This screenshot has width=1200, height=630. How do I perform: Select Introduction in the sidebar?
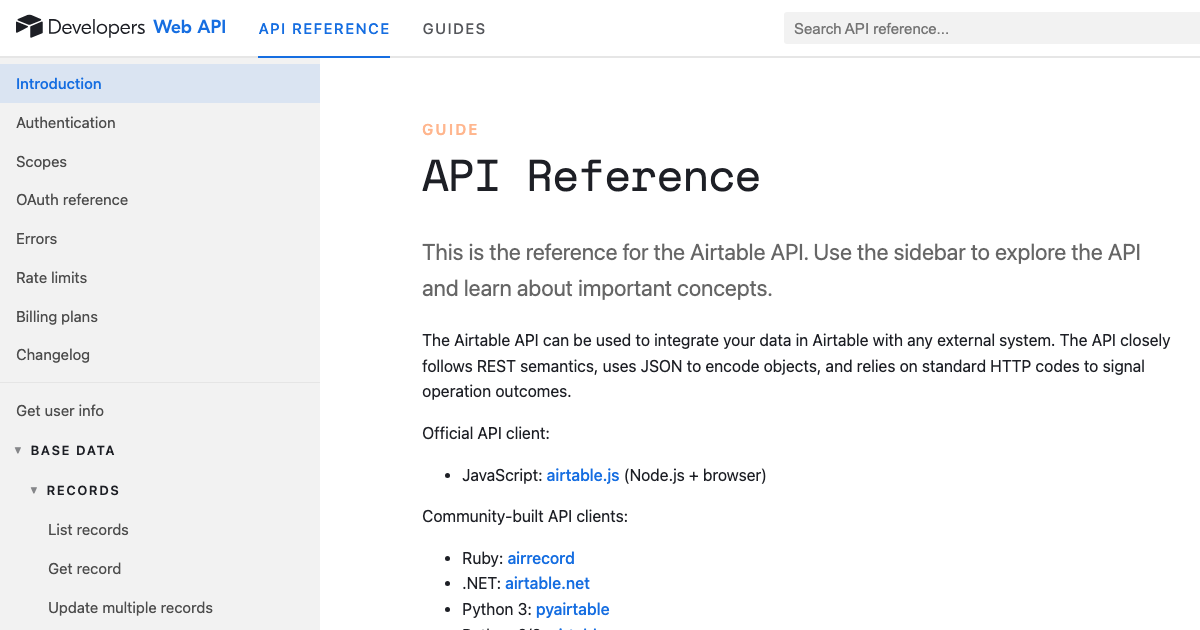[58, 83]
